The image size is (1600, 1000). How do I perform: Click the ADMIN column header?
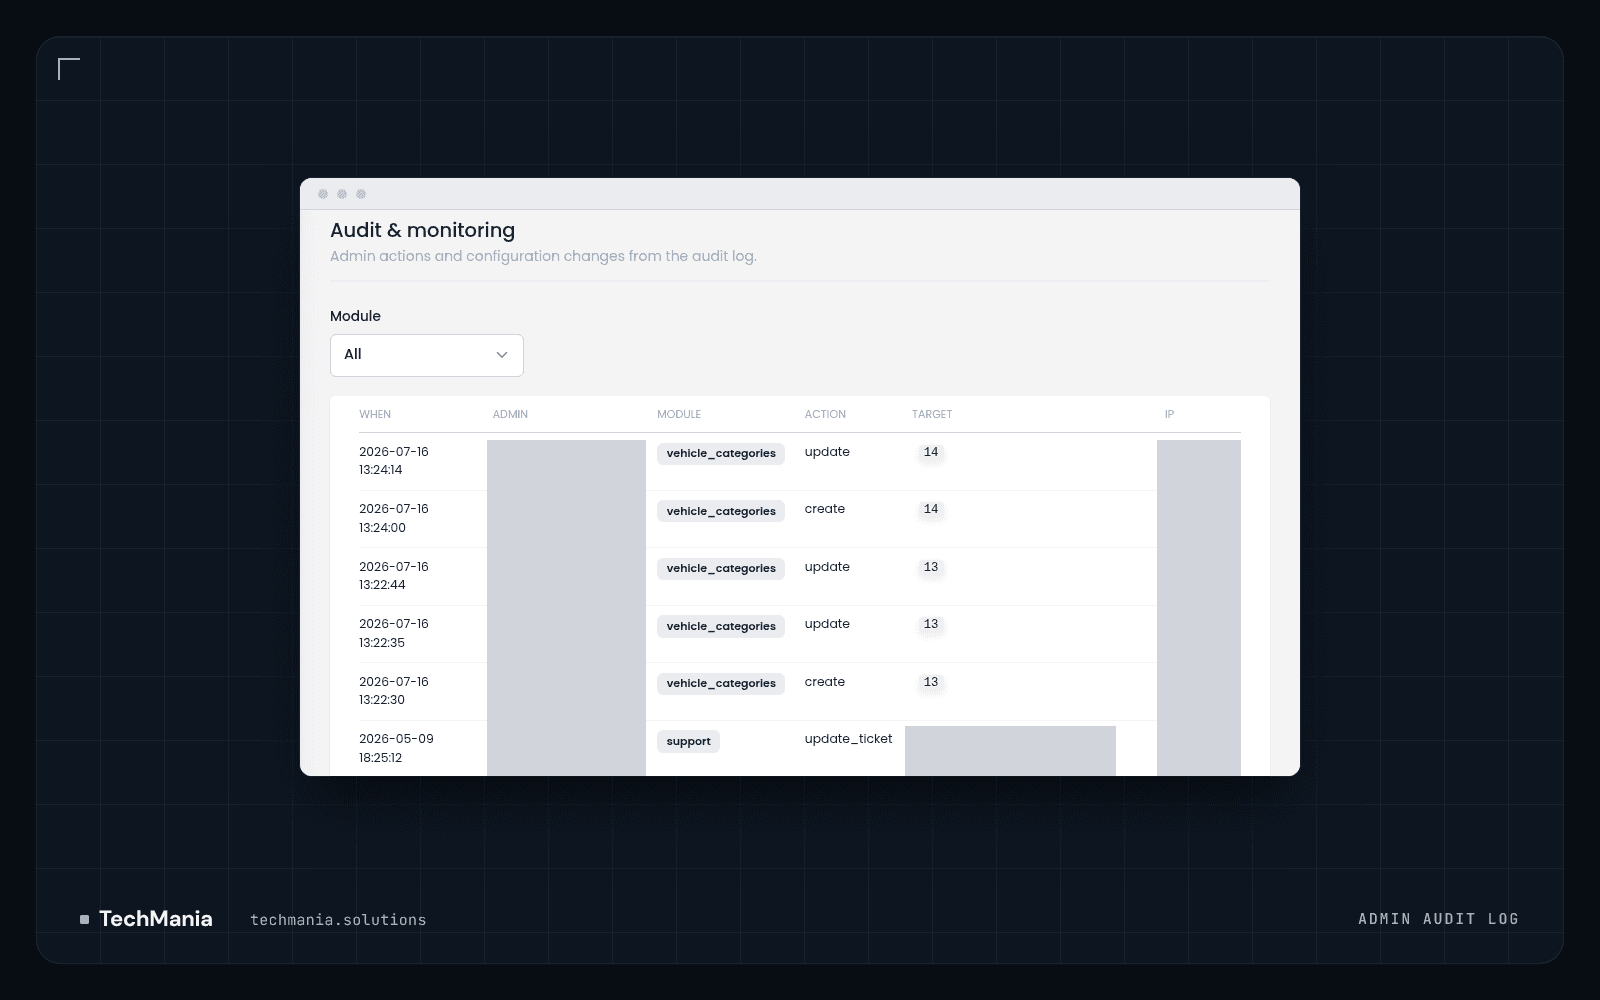[510, 414]
